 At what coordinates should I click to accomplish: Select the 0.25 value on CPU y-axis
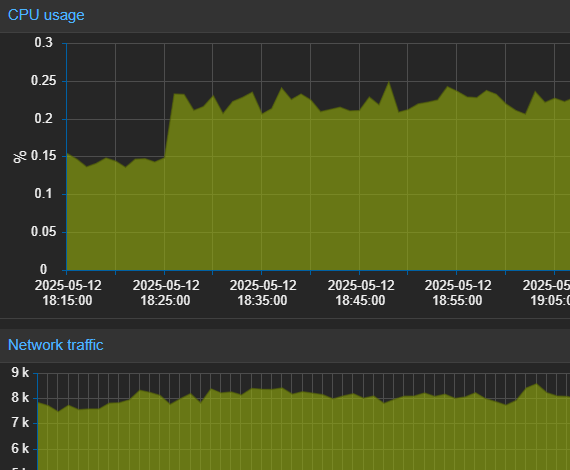[44, 81]
